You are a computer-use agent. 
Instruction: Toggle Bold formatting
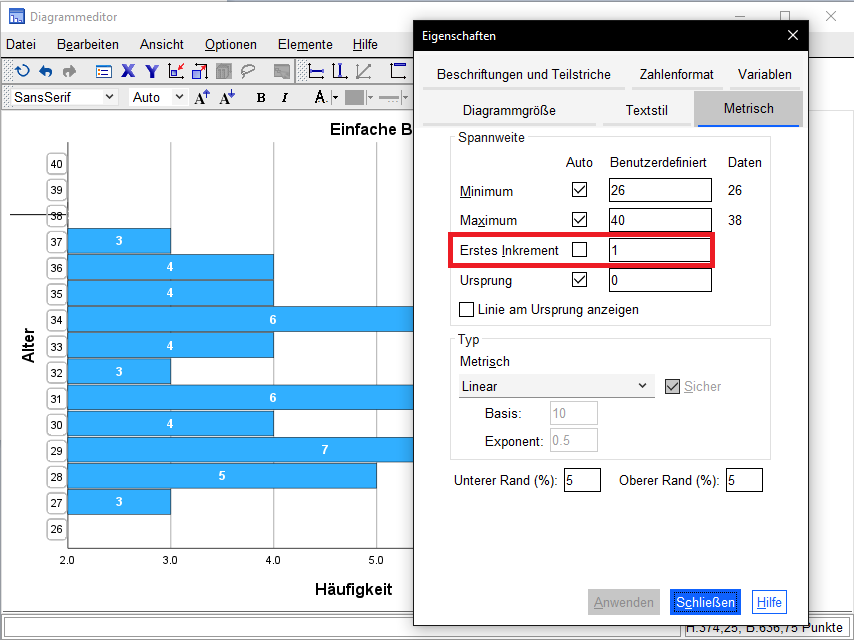click(261, 97)
